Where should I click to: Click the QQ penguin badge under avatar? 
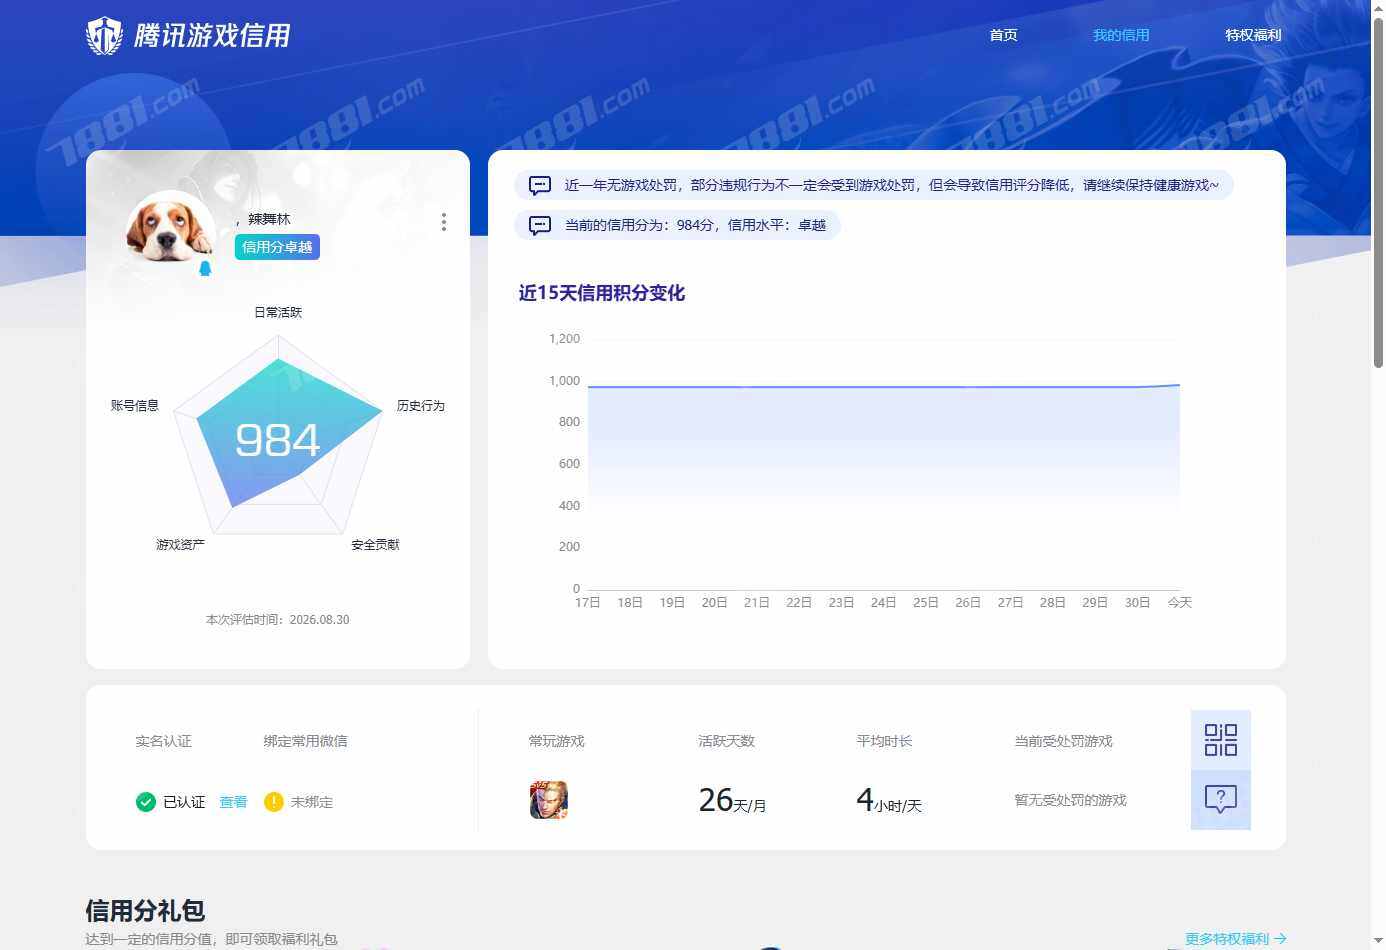[205, 268]
